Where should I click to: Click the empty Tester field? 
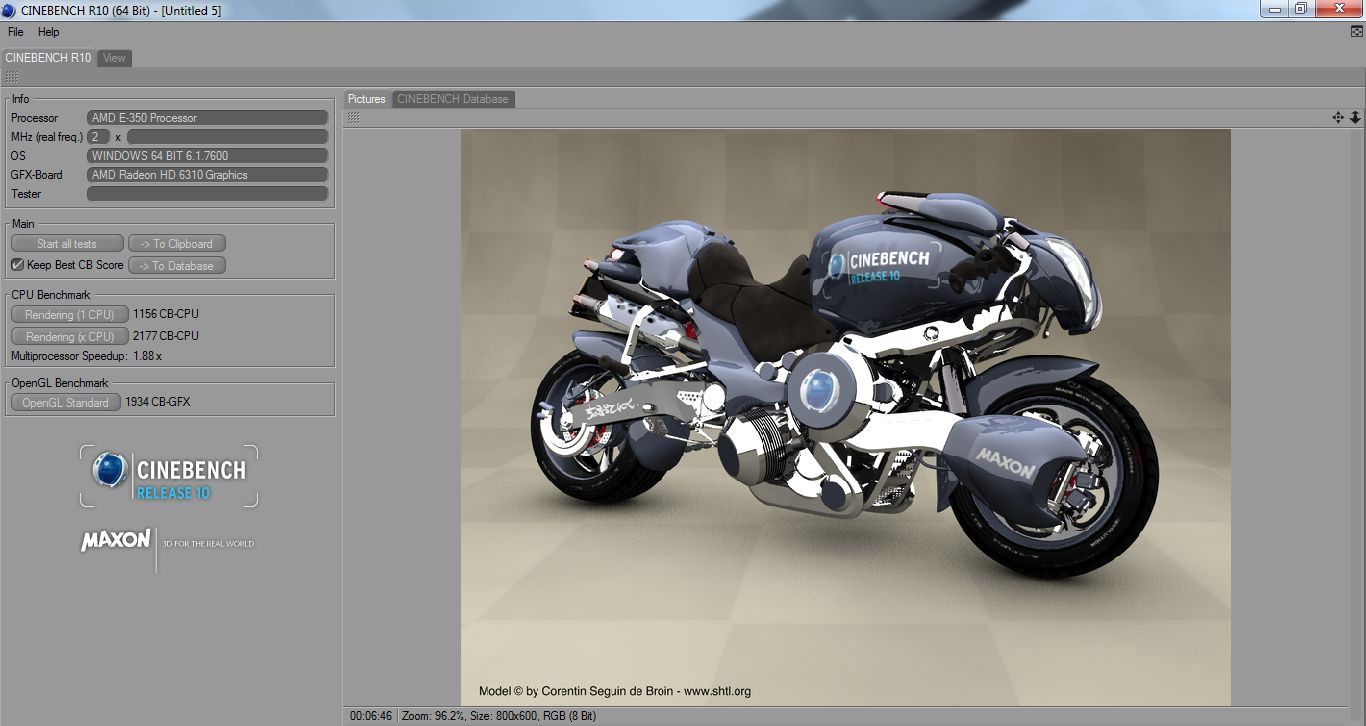tap(208, 194)
